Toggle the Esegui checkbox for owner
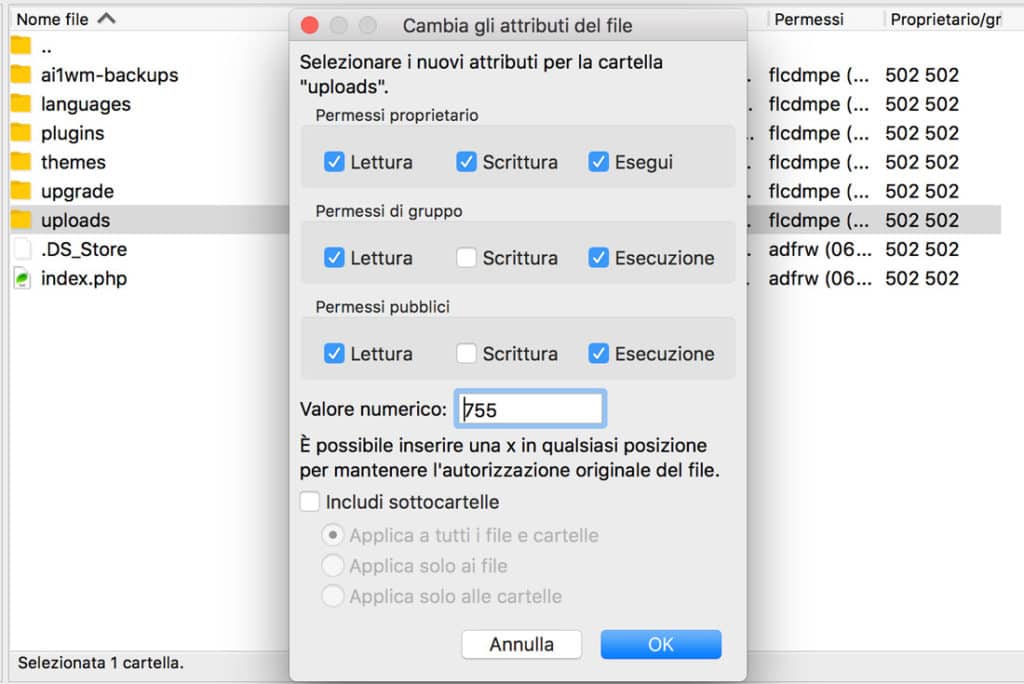Screen dimensions: 1024x684 click(598, 162)
